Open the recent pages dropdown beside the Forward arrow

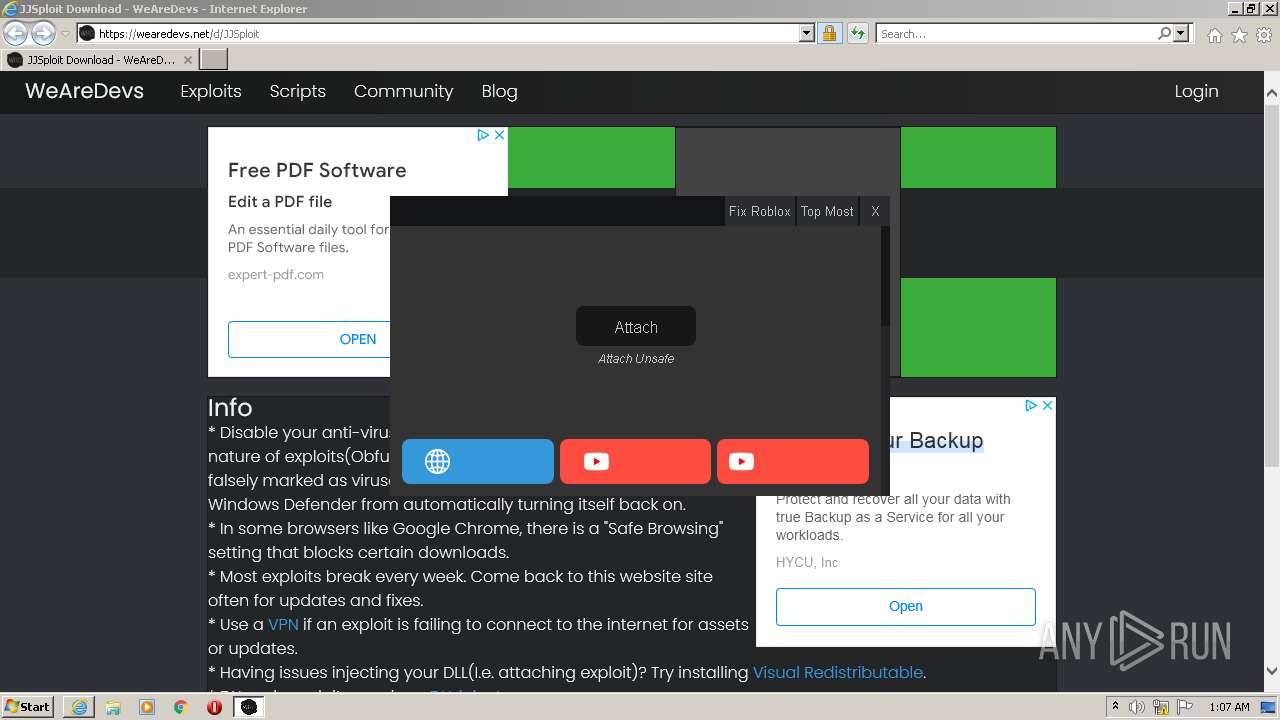65,33
